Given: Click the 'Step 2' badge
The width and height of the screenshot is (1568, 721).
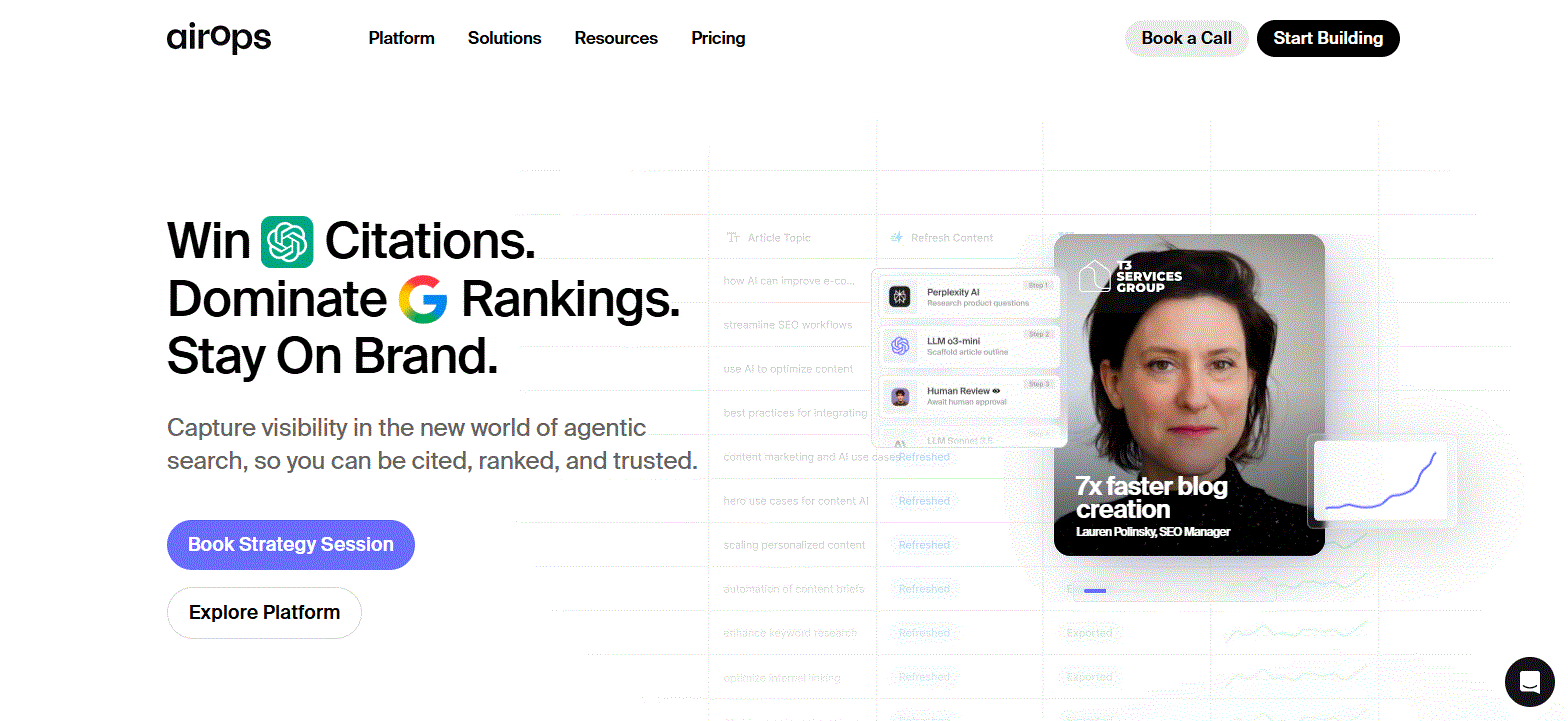Looking at the screenshot, I should click(1038, 334).
